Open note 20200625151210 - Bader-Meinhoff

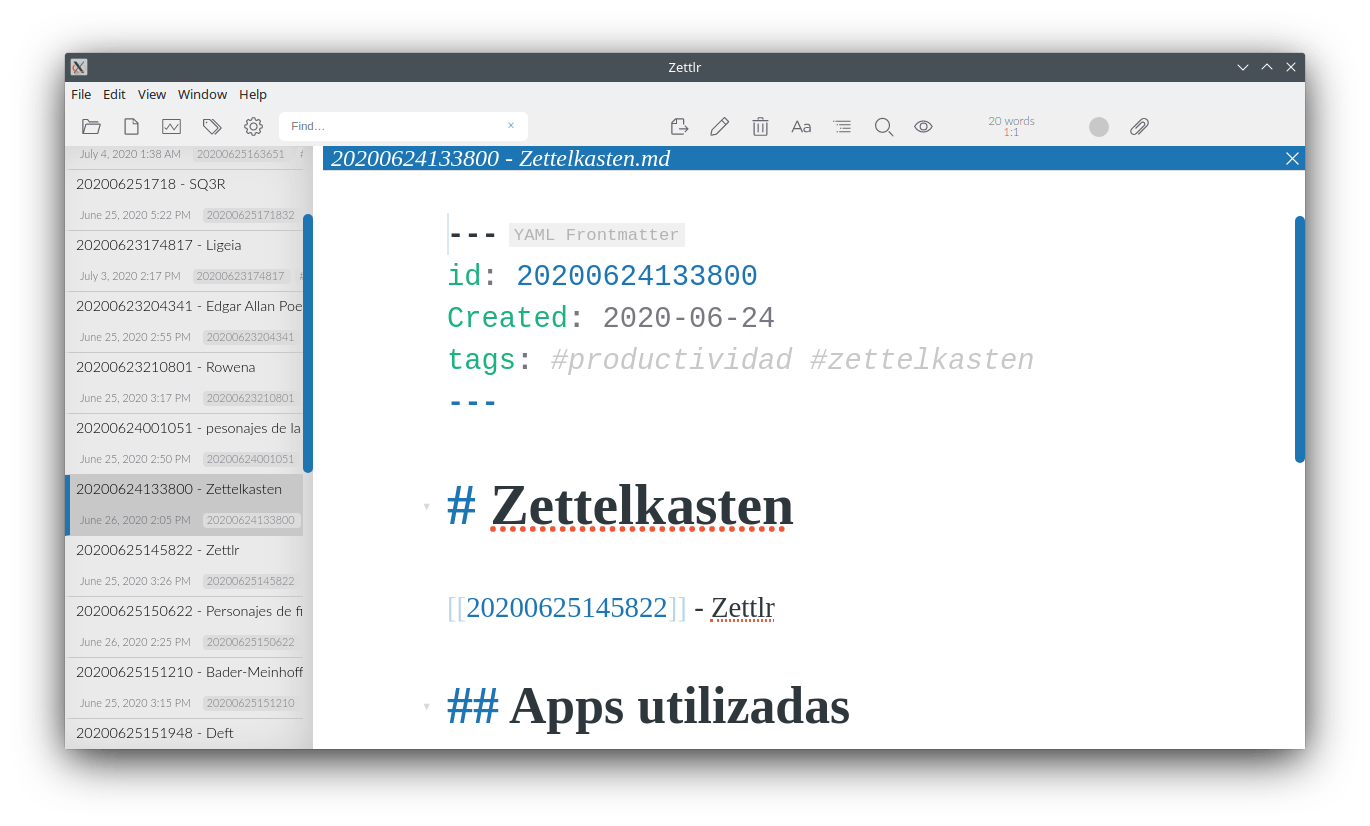pos(184,688)
